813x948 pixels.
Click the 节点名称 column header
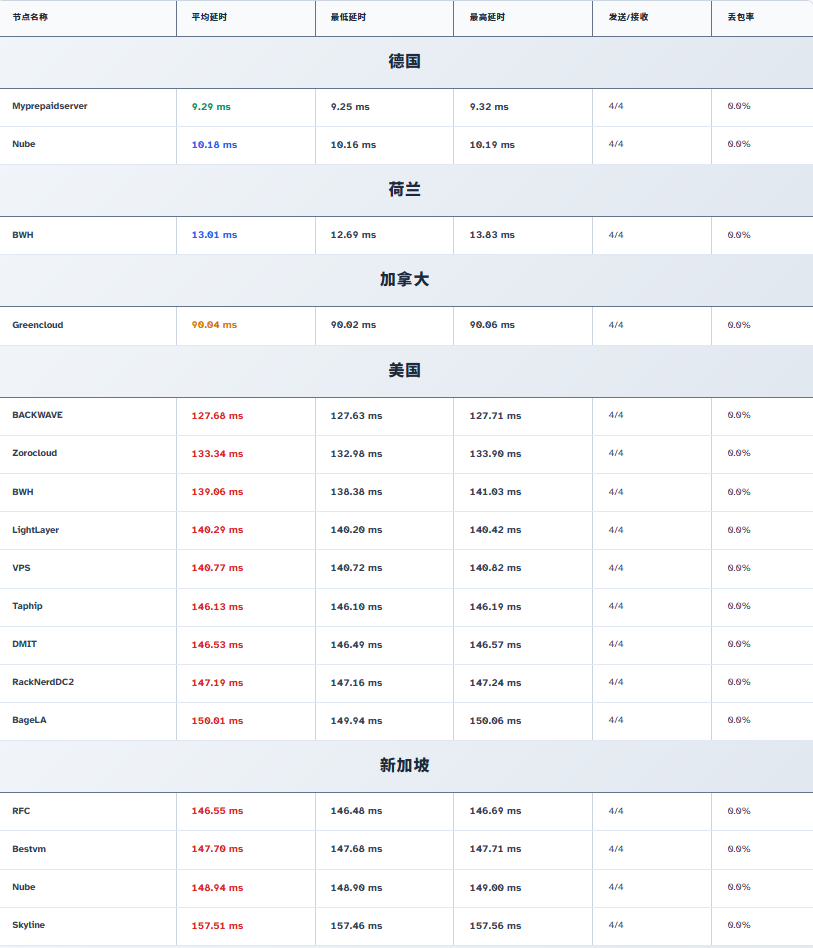coord(30,17)
